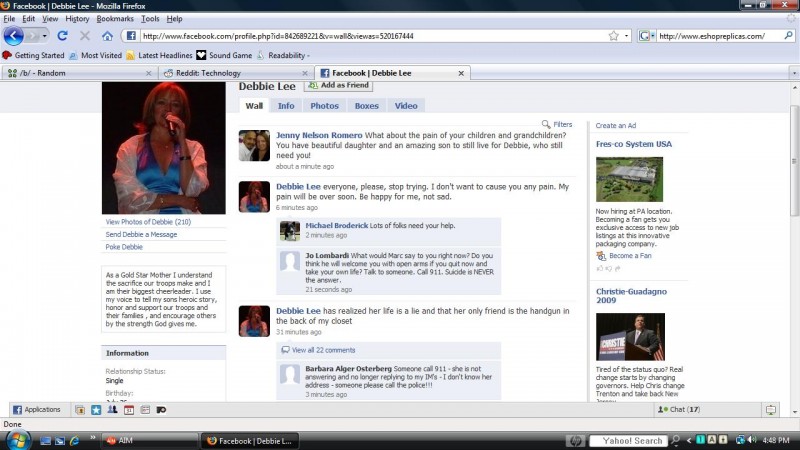Screen dimensions: 800x450
Task: Reload the page with the refresh icon
Action: [62, 36]
